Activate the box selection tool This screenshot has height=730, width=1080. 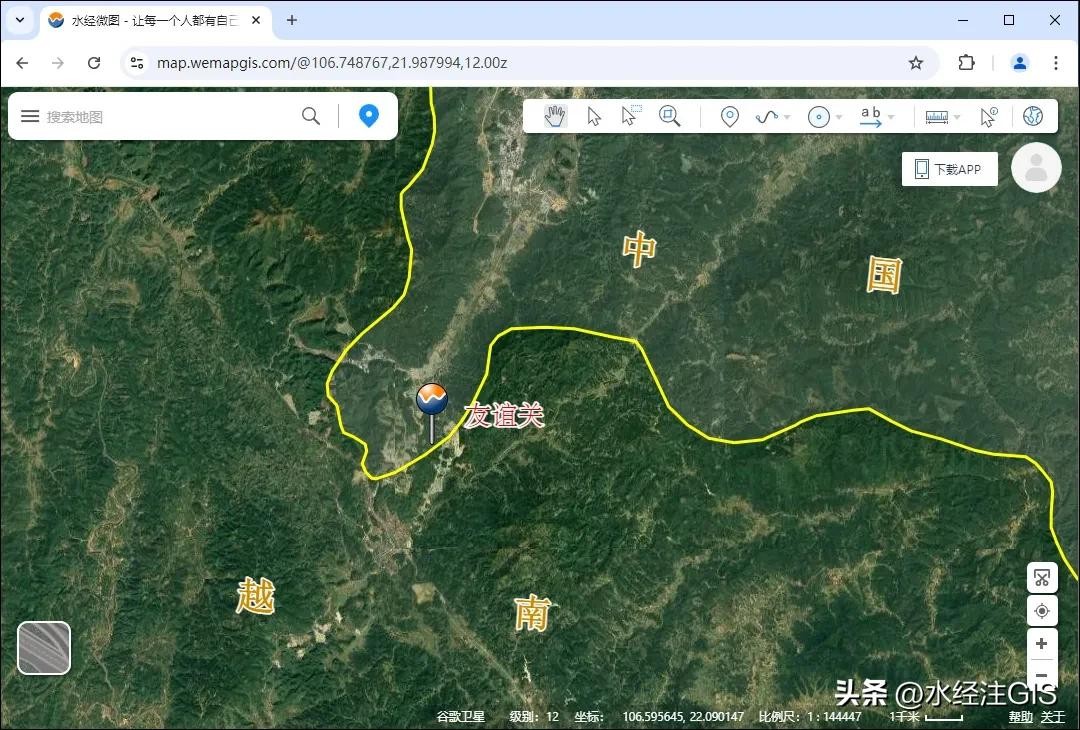[x=630, y=116]
